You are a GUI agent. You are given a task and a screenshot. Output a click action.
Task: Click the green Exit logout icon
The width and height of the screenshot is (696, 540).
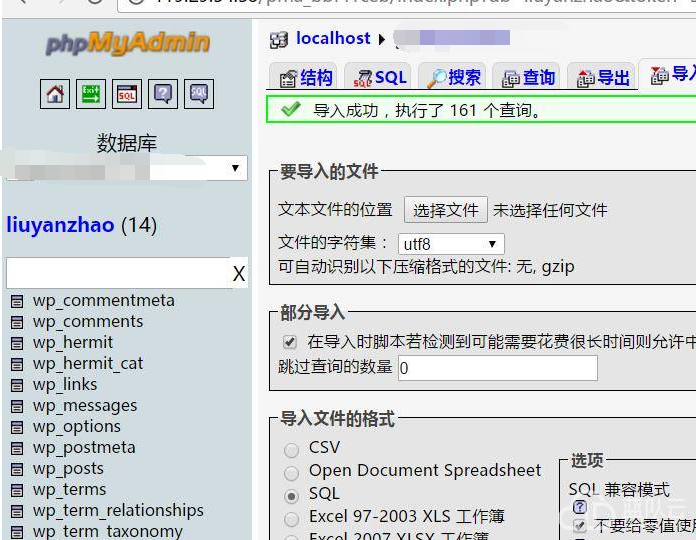click(91, 94)
